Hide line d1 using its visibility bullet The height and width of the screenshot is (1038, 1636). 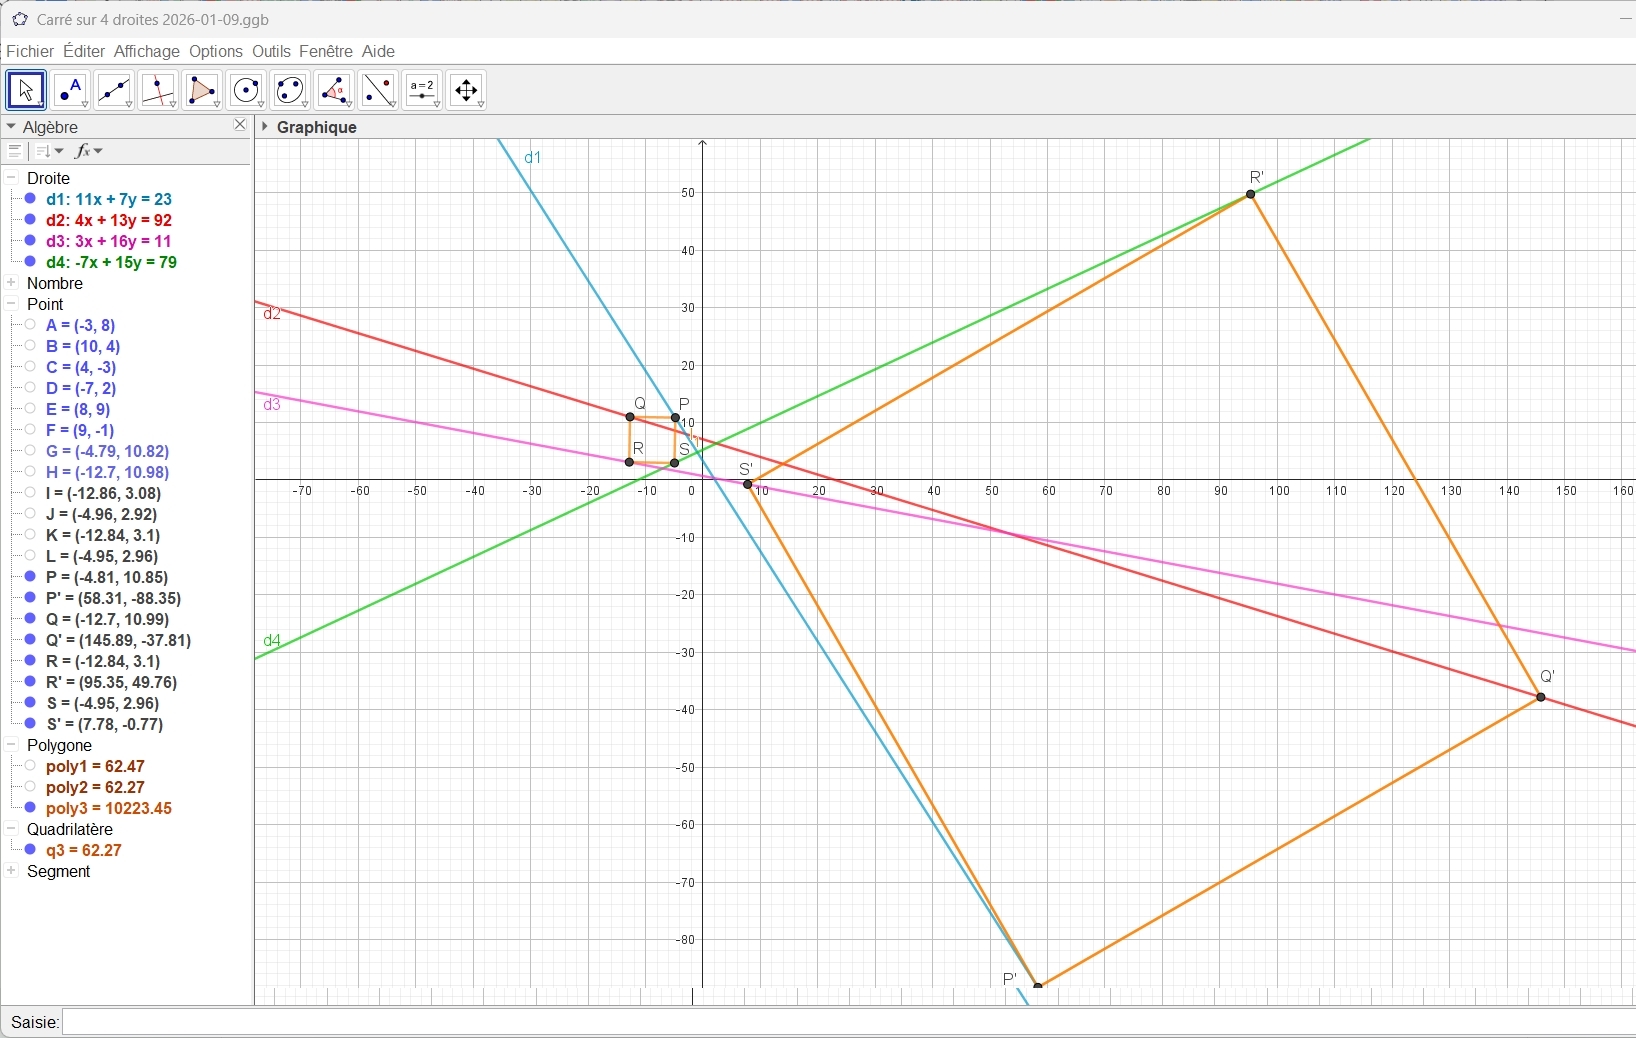(x=31, y=199)
